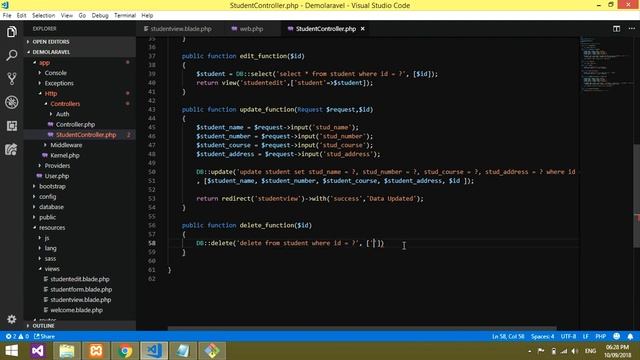Open notifications bell in status bar
Image resolution: width=640 pixels, height=360 pixels.
tap(630, 336)
